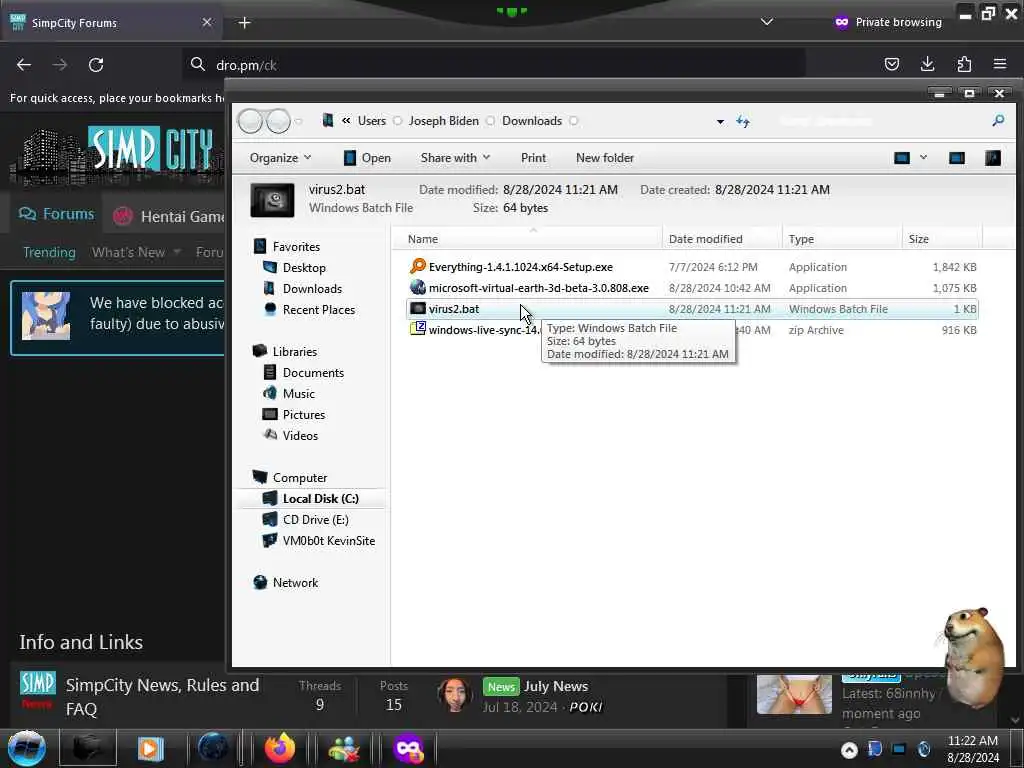The image size is (1024, 768).
Task: Open view options dropdown arrow
Action: pos(923,157)
